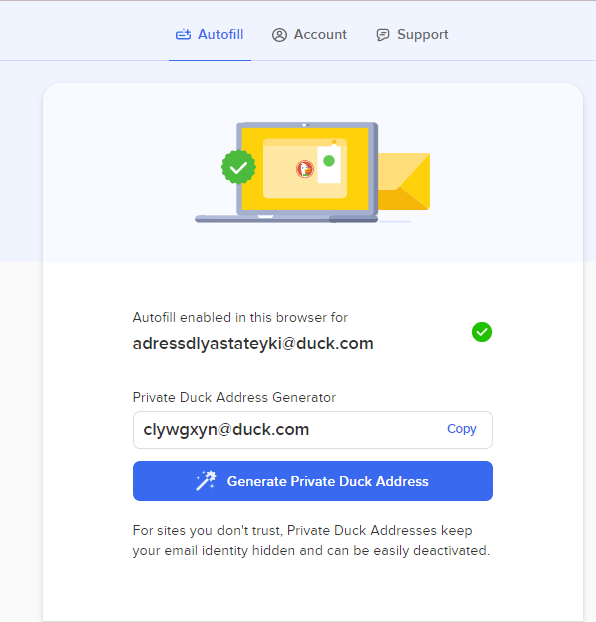Click the 'Autofill enabled in this browser for' text
Image resolution: width=596 pixels, height=622 pixels.
point(240,318)
